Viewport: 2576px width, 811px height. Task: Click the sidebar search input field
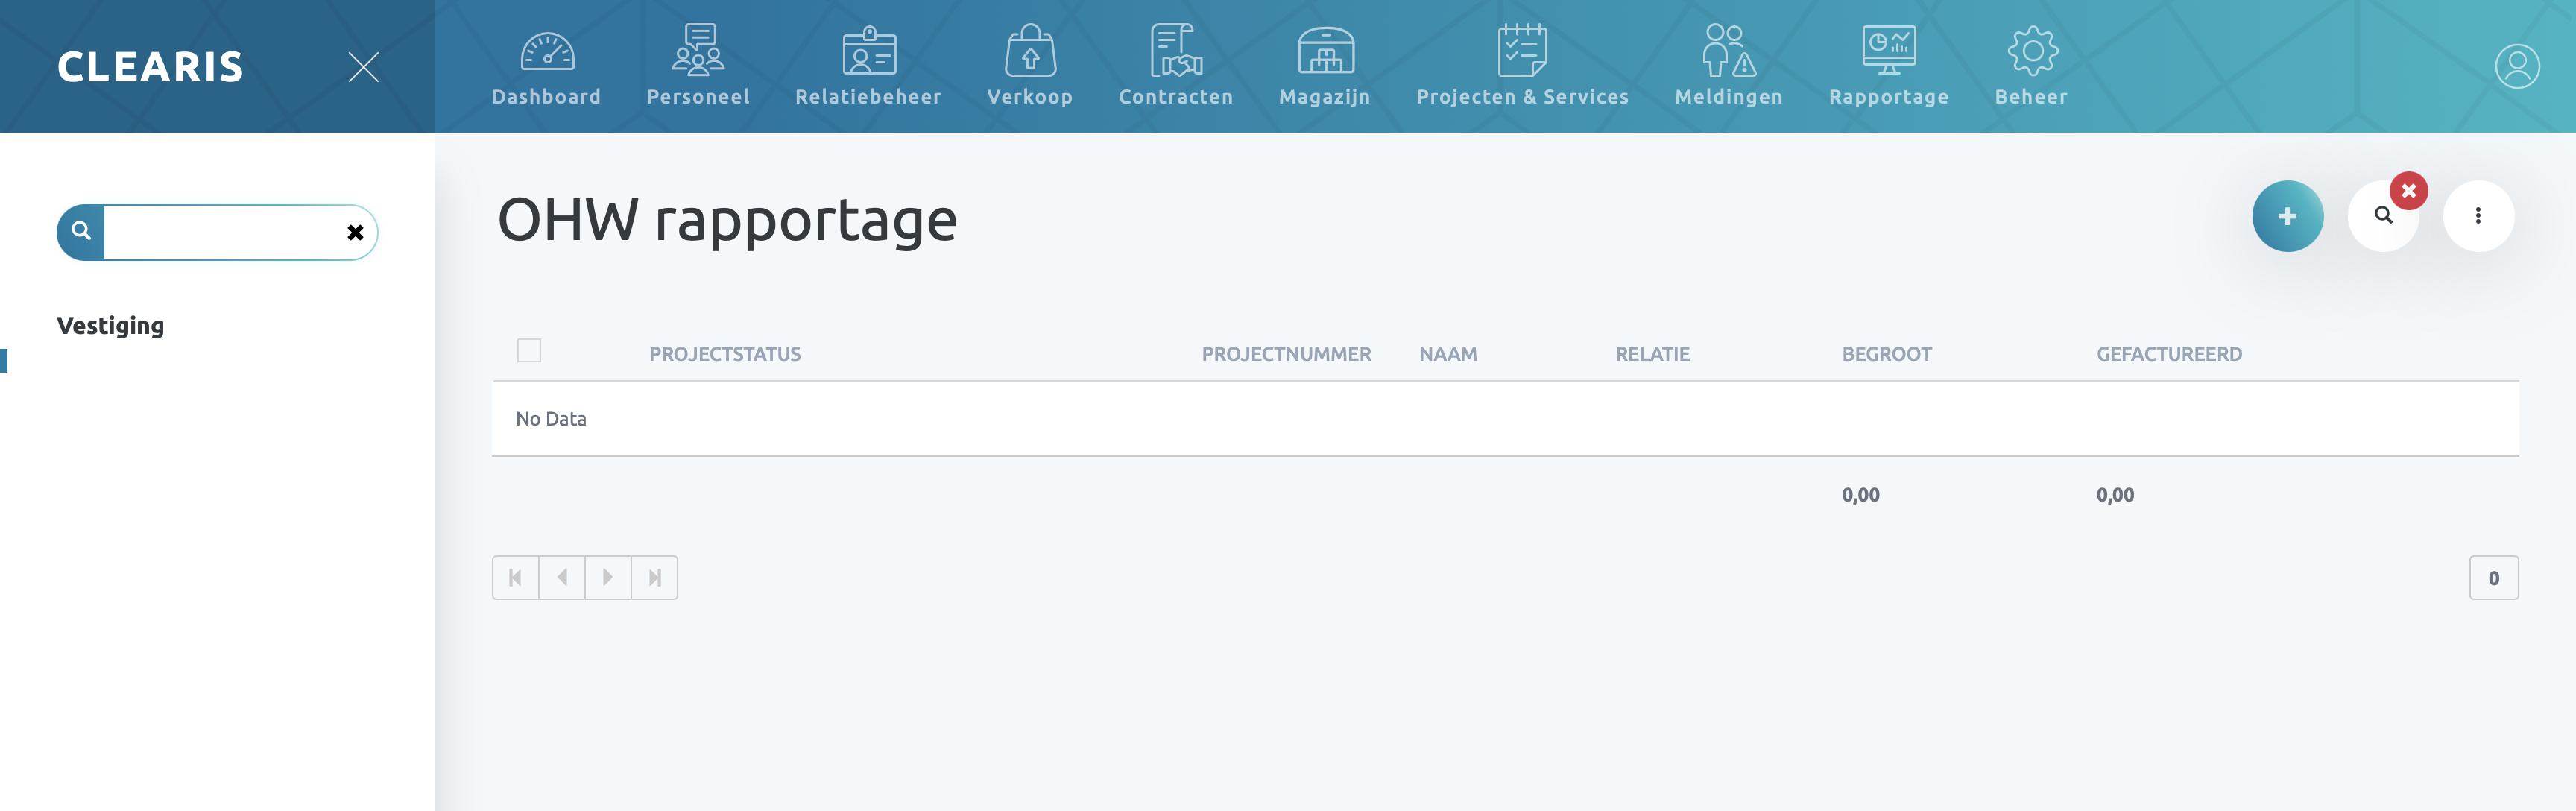point(222,233)
